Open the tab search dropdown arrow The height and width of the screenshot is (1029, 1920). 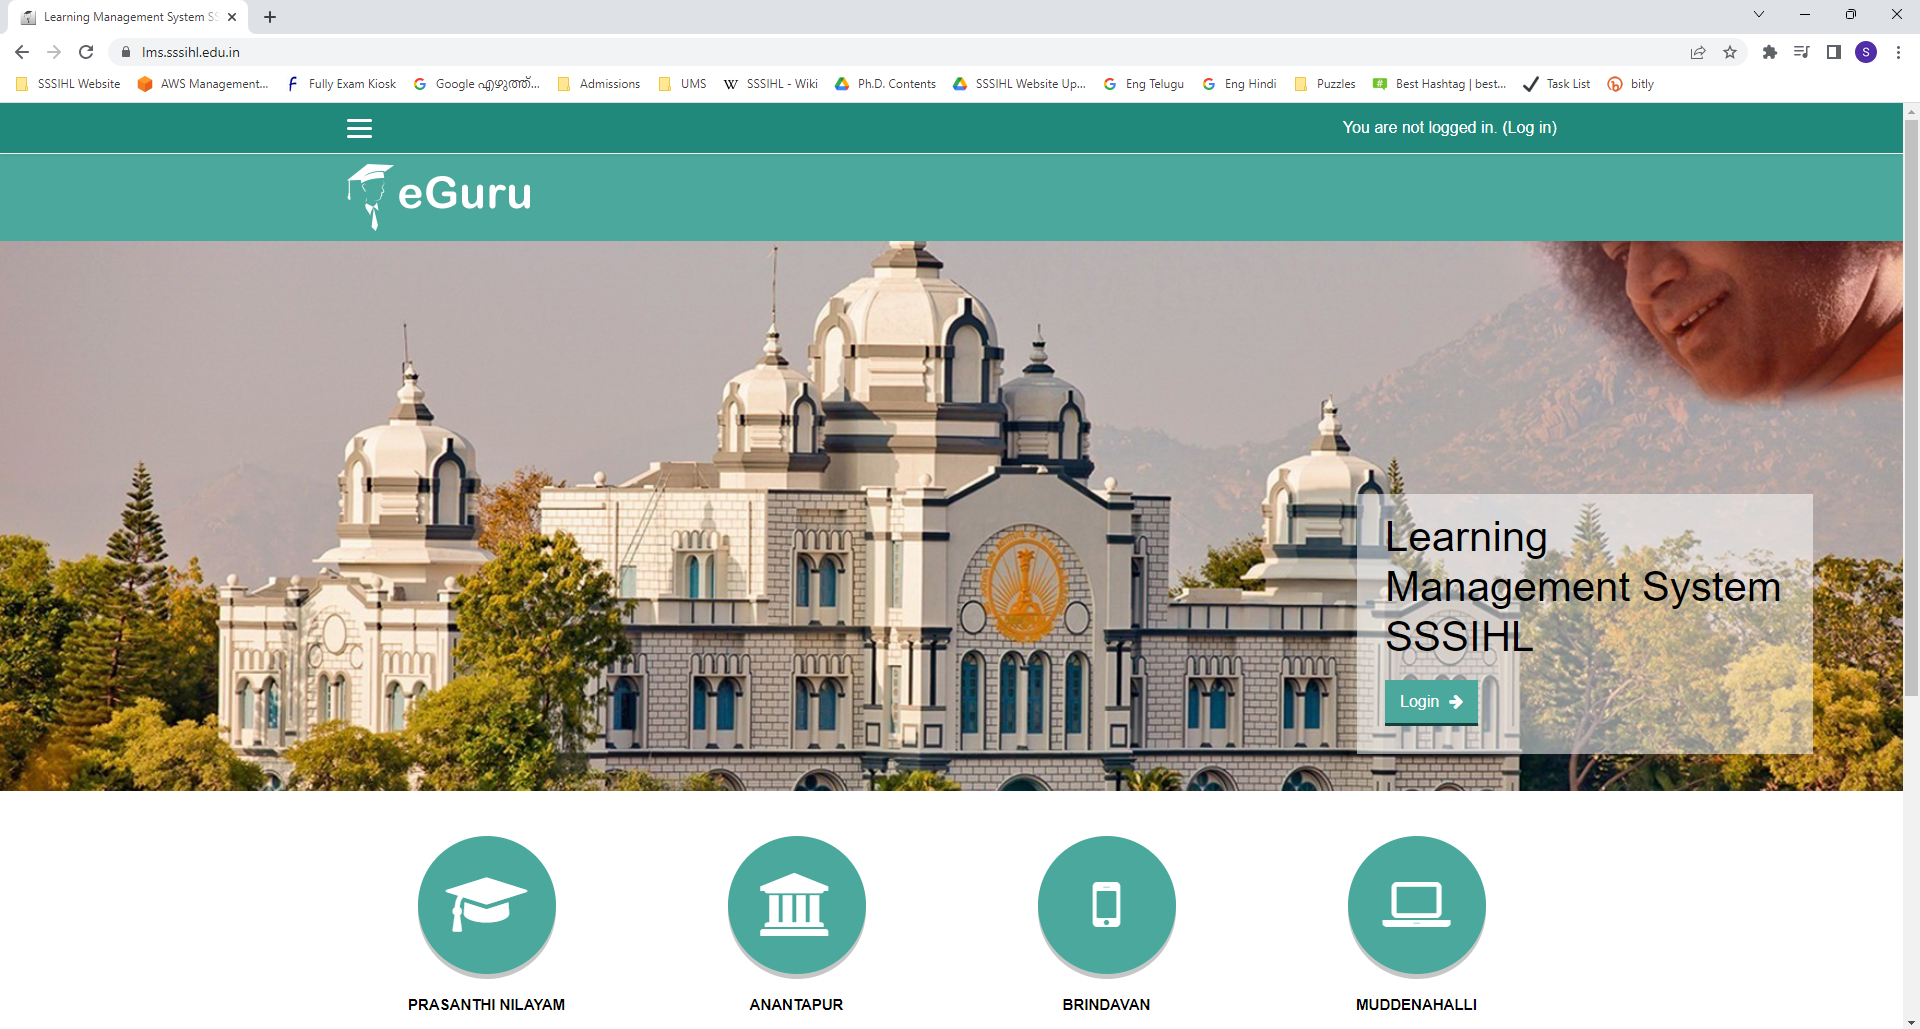[1759, 14]
